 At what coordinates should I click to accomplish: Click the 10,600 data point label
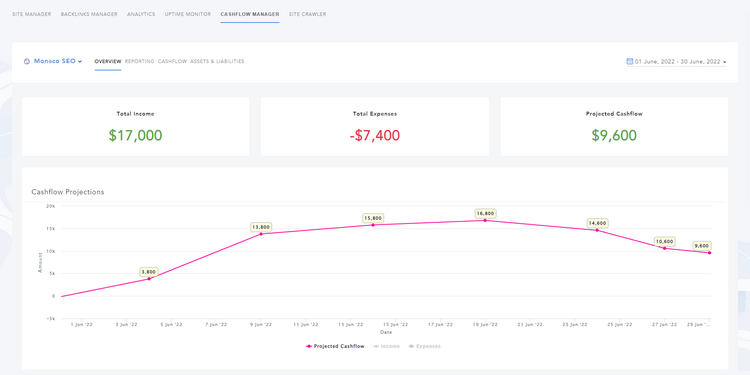point(664,241)
